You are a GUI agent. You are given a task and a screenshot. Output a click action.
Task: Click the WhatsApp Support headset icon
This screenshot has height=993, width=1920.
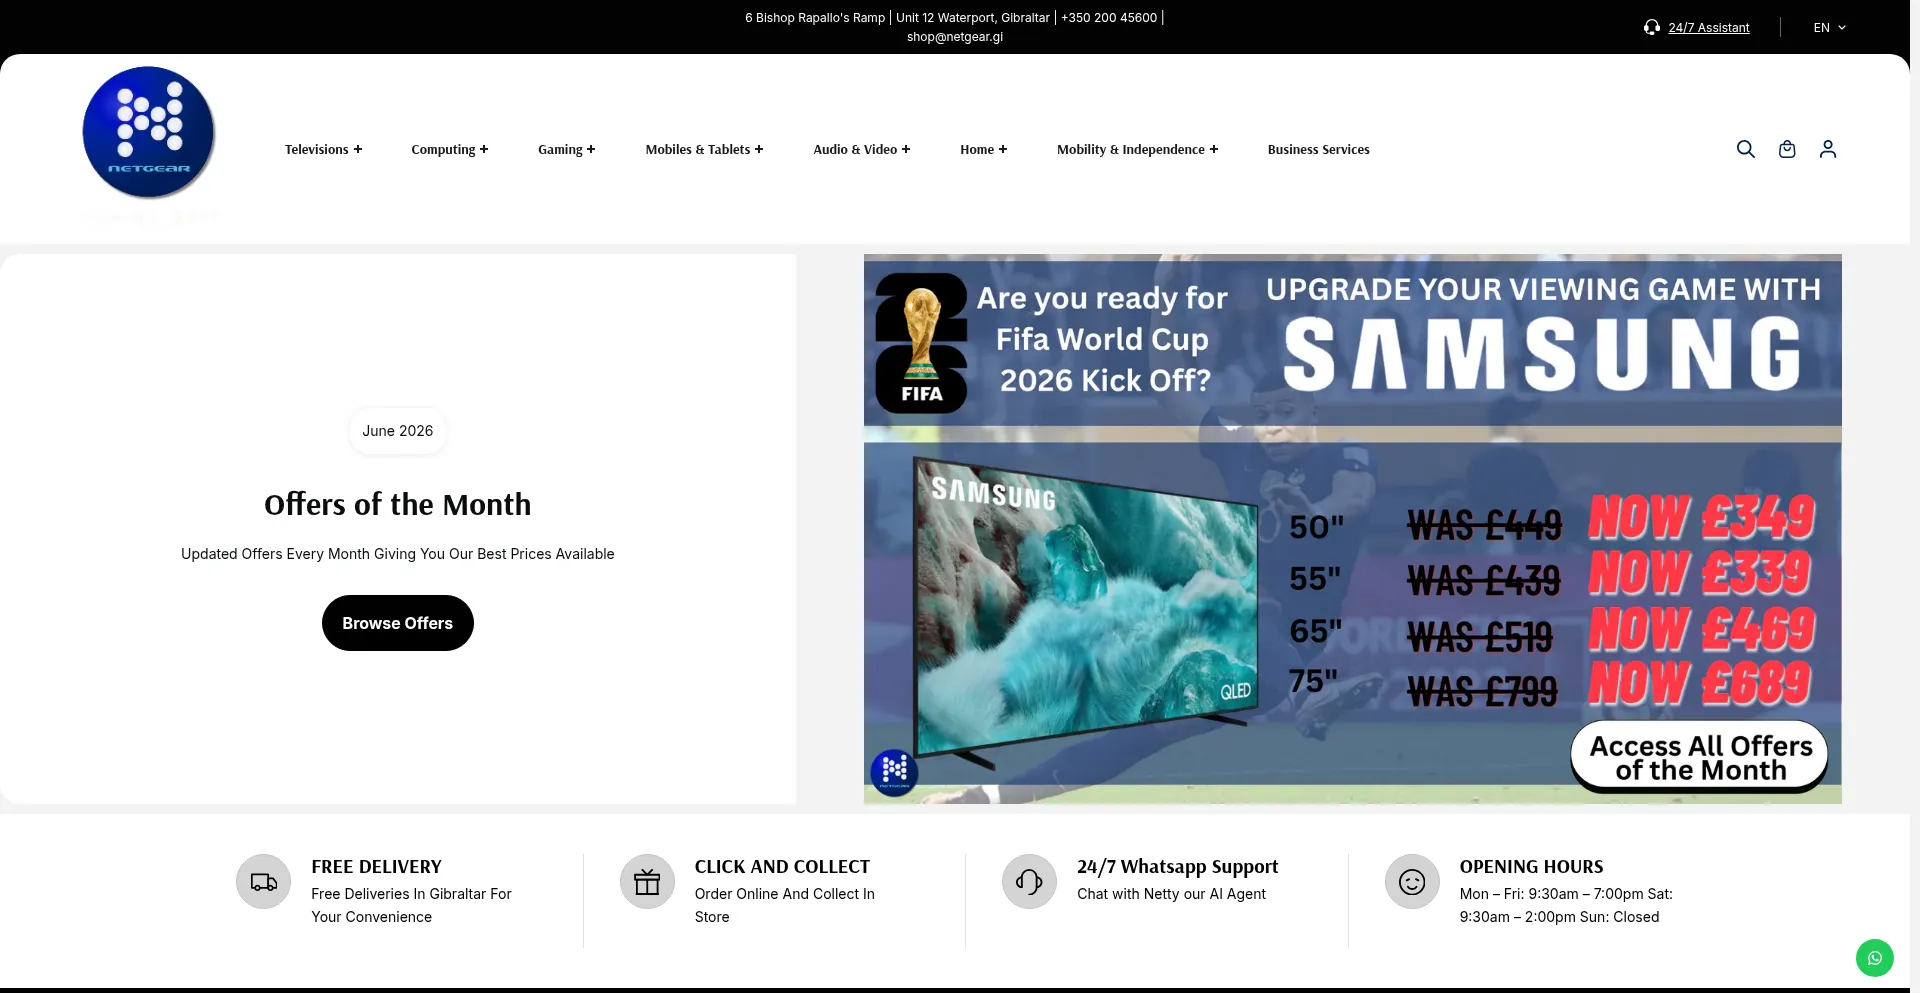coord(1029,882)
